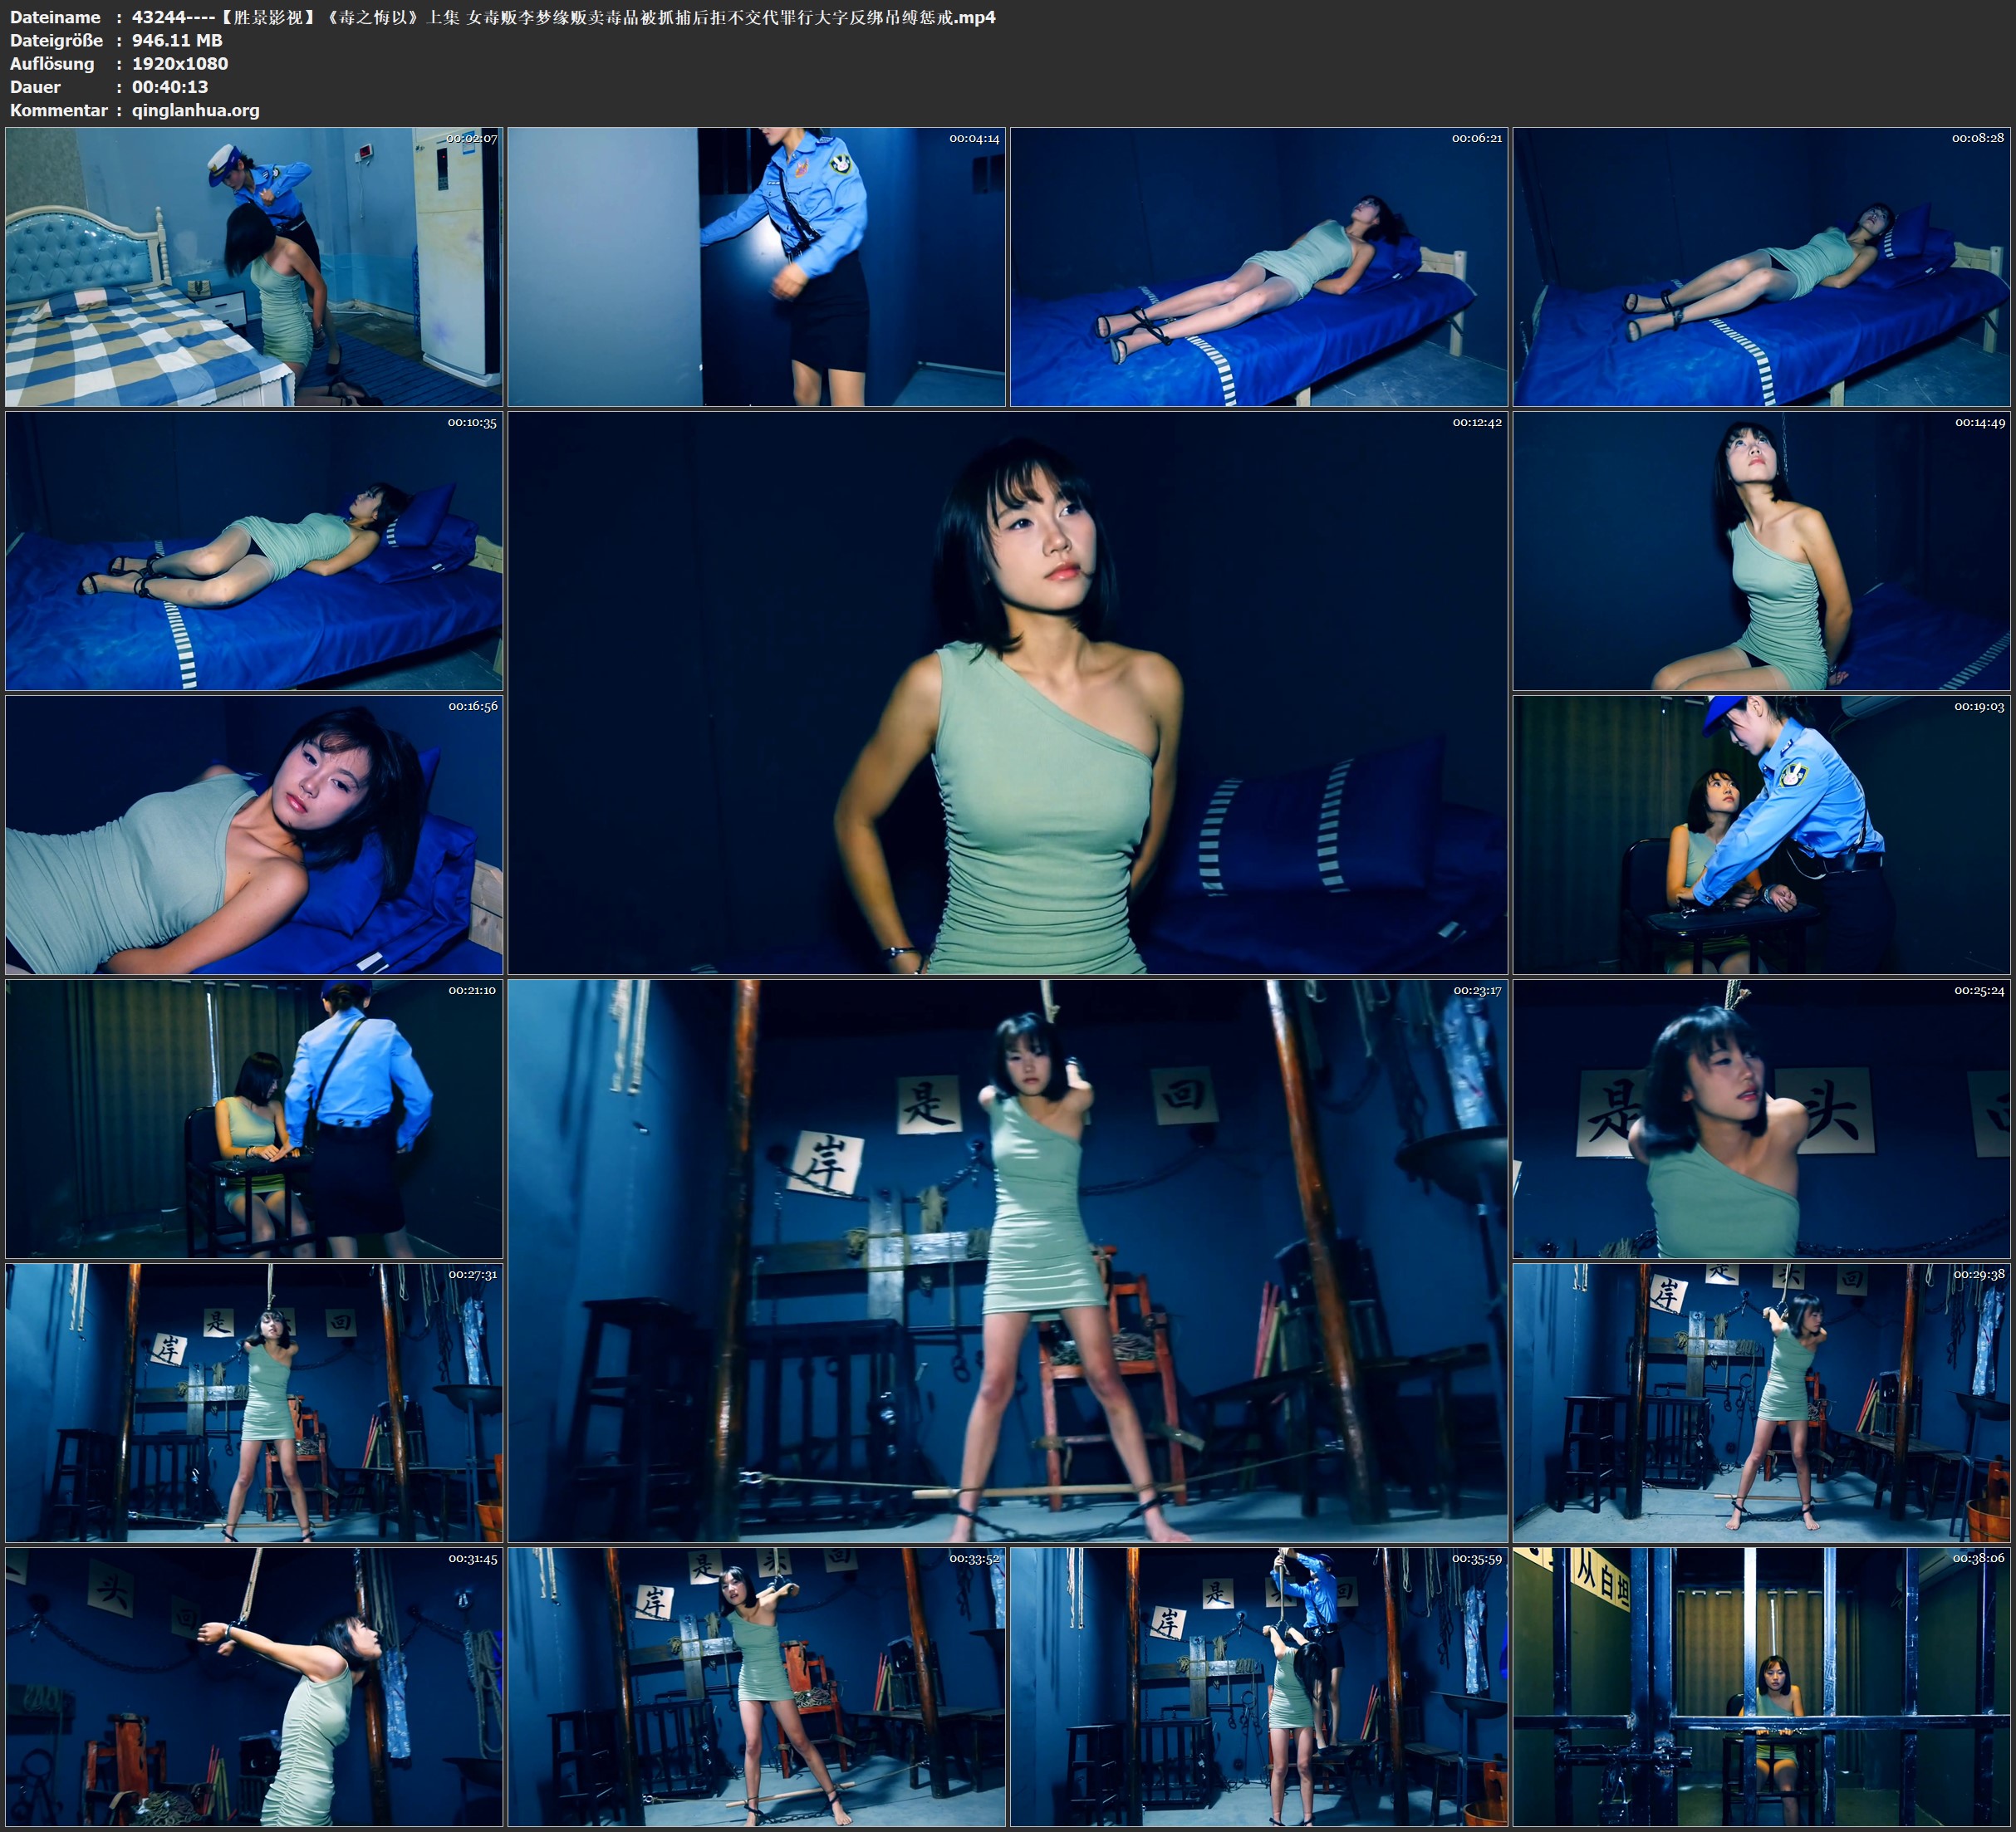Click the thumbnail timestamped 00:02:07
Viewport: 2016px width, 1832px height.
click(x=254, y=267)
